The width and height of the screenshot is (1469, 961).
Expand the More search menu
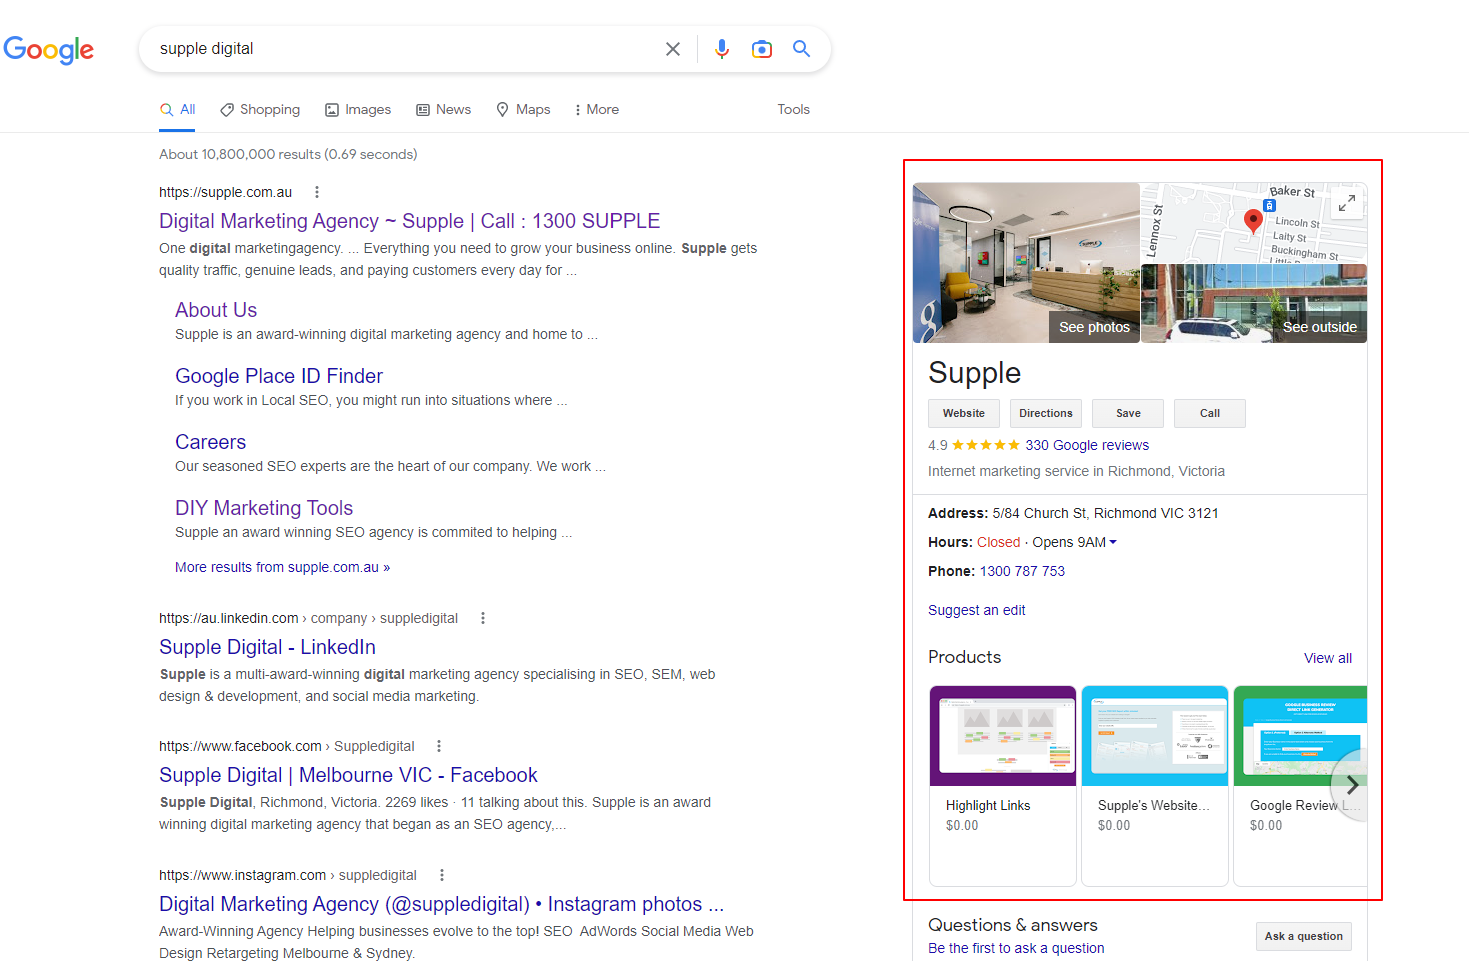click(596, 110)
